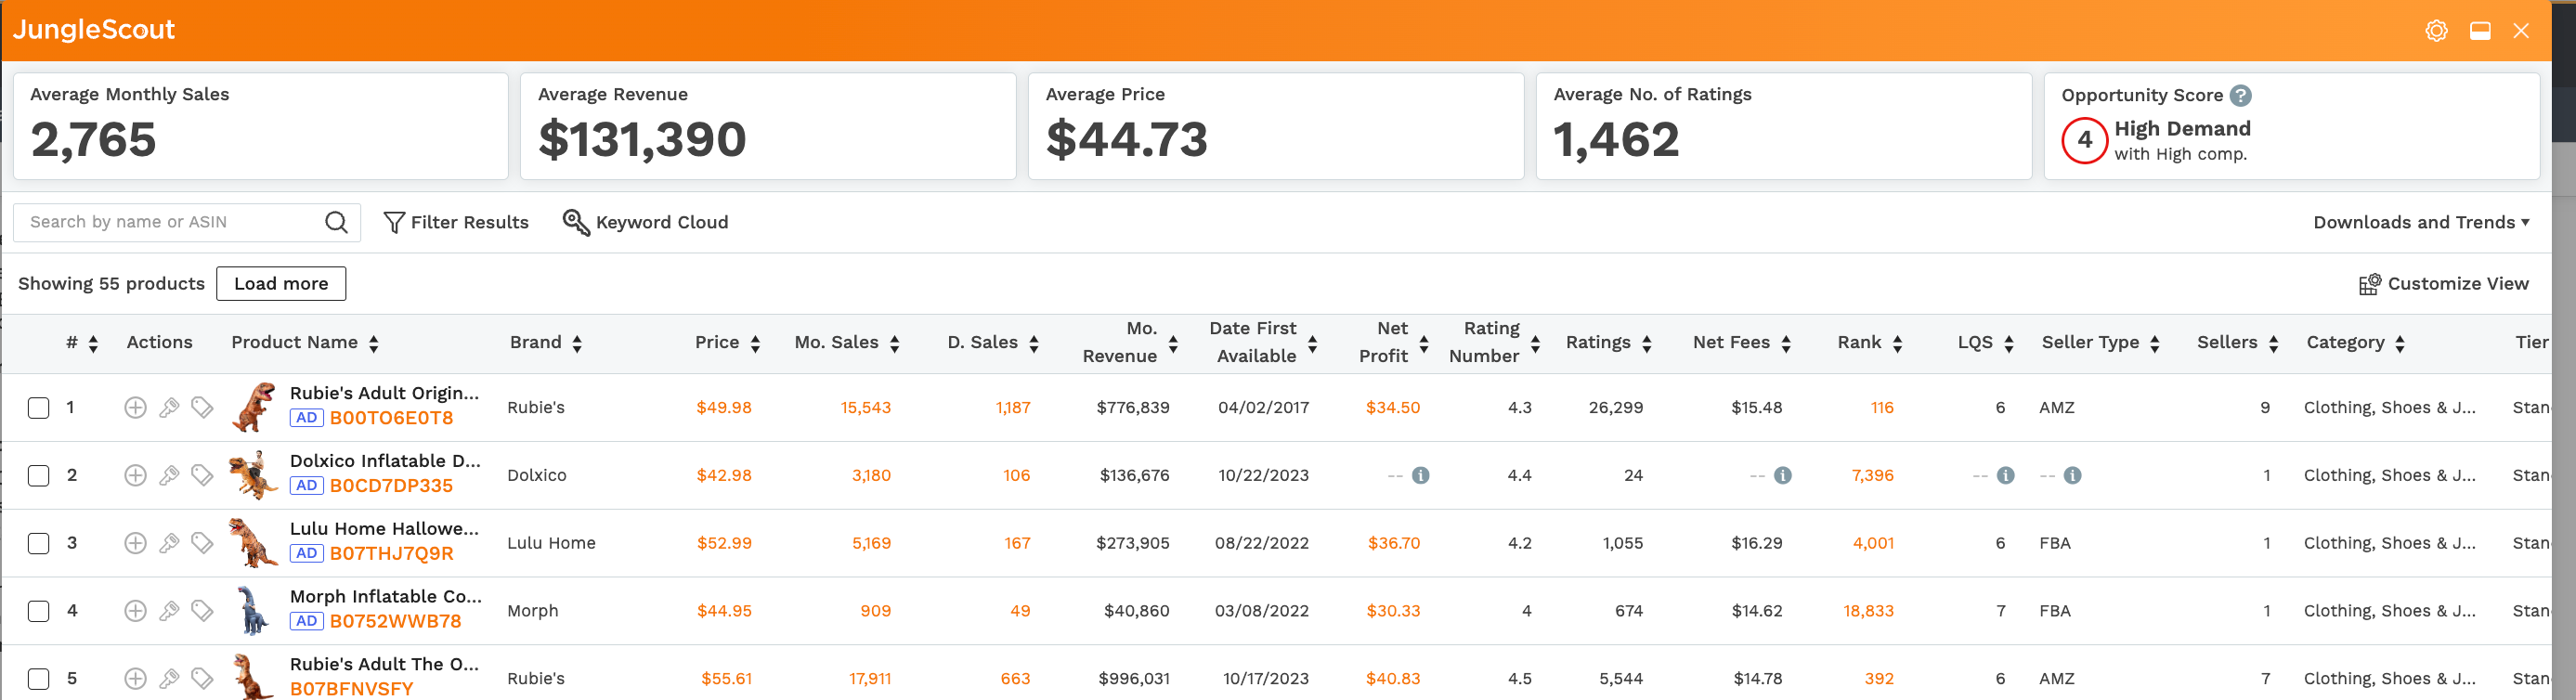Open ASIN link B07BFNVSFY
The image size is (2576, 700).
pos(351,689)
